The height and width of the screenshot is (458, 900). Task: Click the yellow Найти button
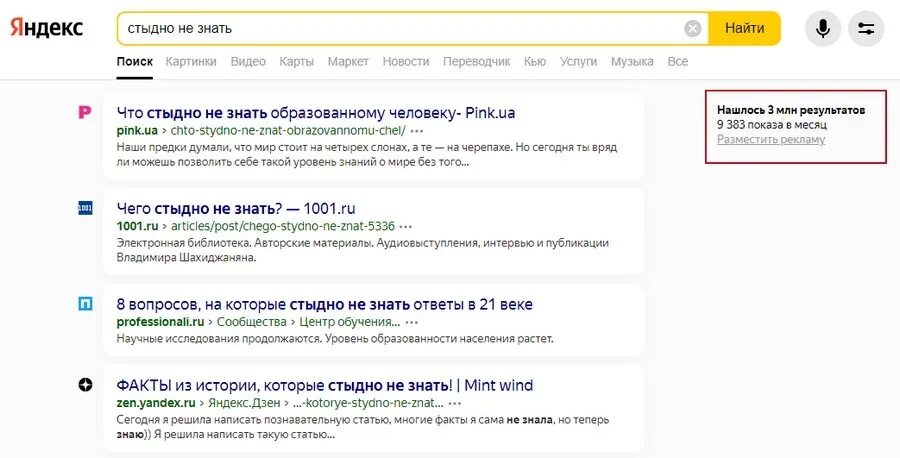(x=744, y=28)
